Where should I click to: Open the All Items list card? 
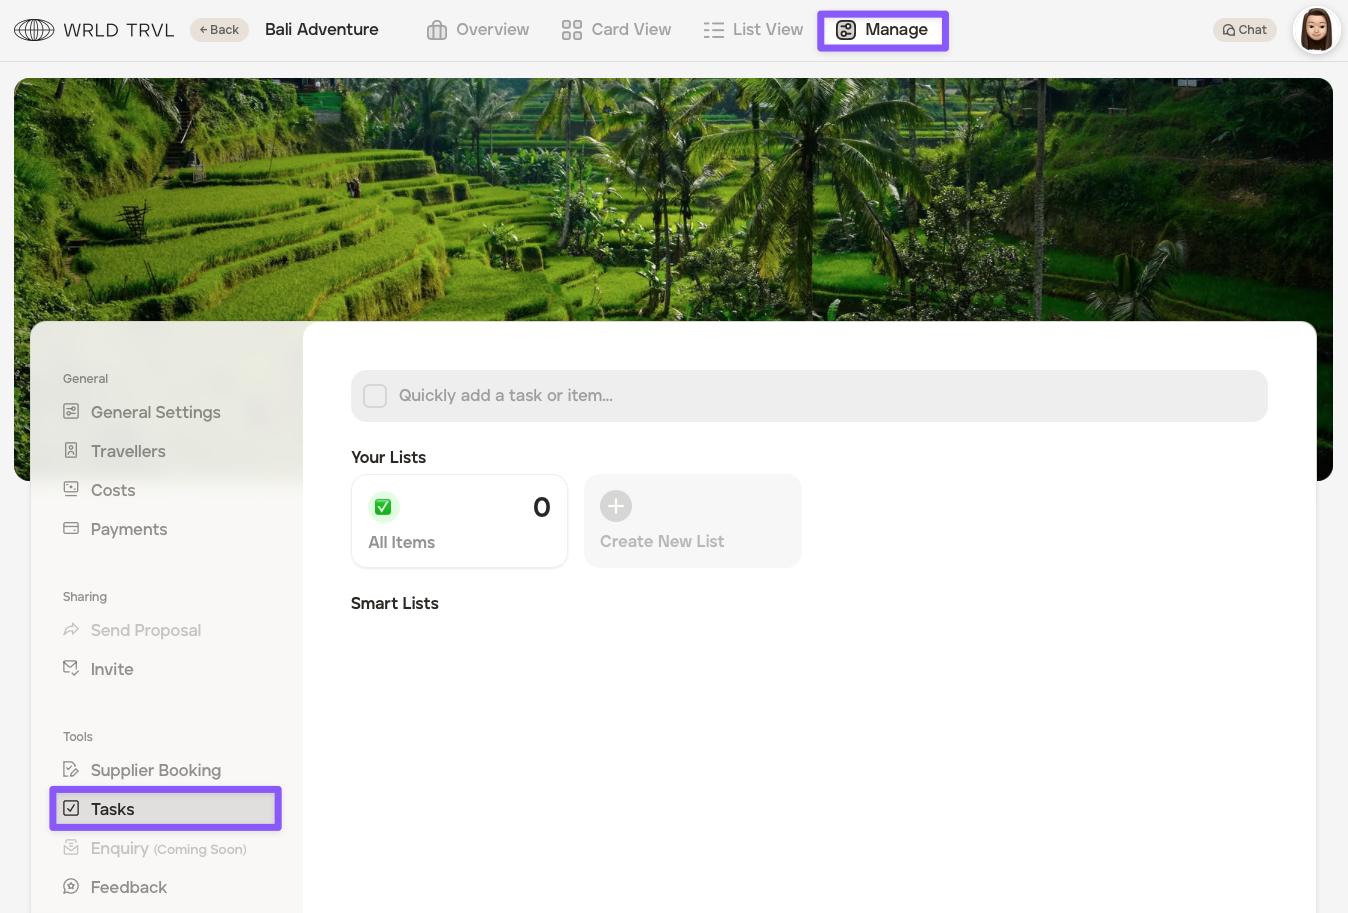[459, 521]
